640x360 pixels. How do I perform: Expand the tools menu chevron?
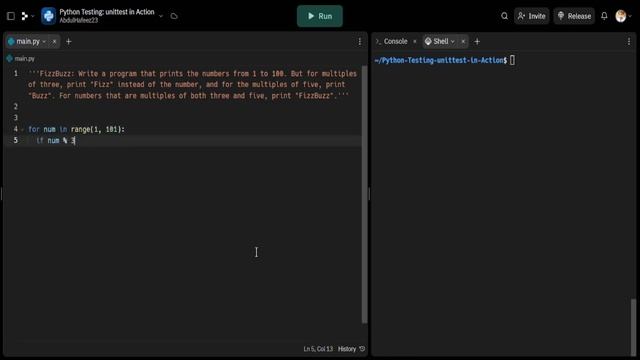33,16
